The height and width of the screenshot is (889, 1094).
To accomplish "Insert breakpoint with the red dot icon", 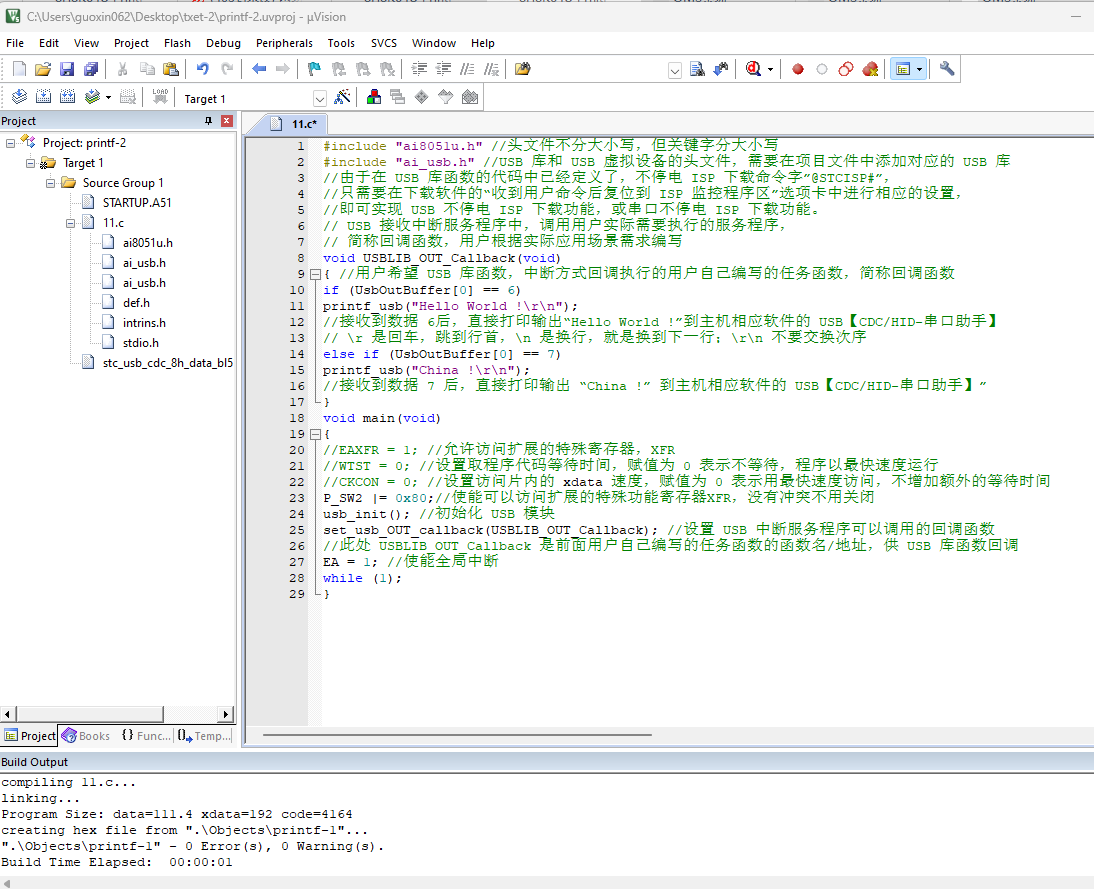I will point(797,69).
